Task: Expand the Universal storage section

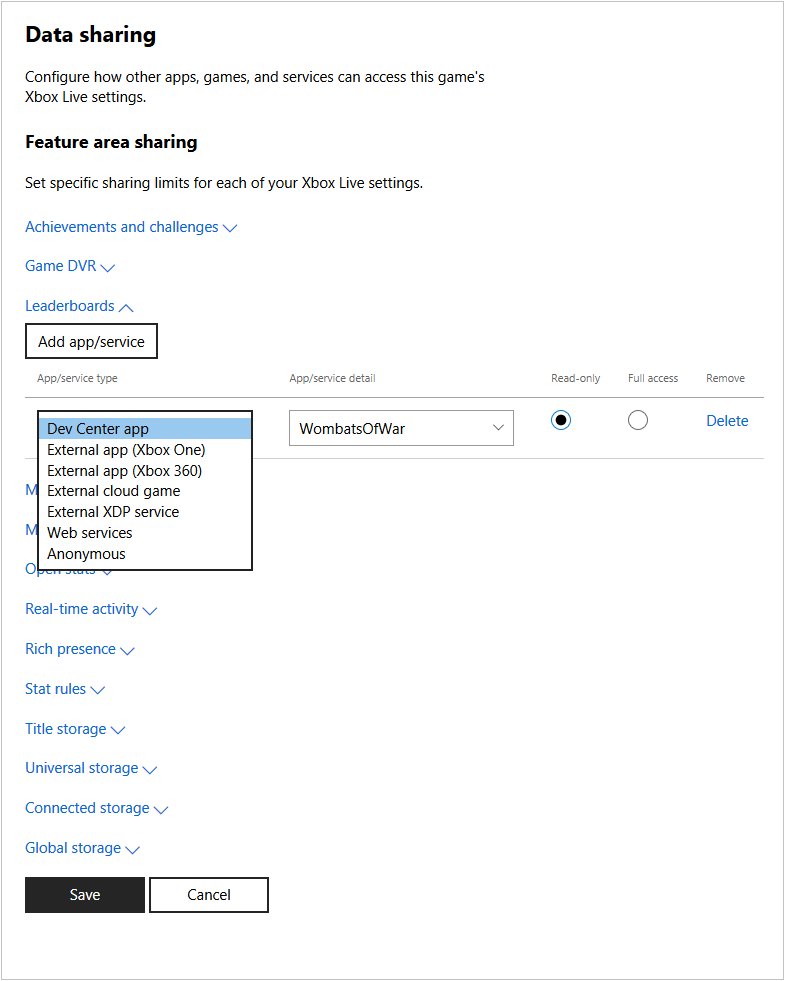Action: 91,768
